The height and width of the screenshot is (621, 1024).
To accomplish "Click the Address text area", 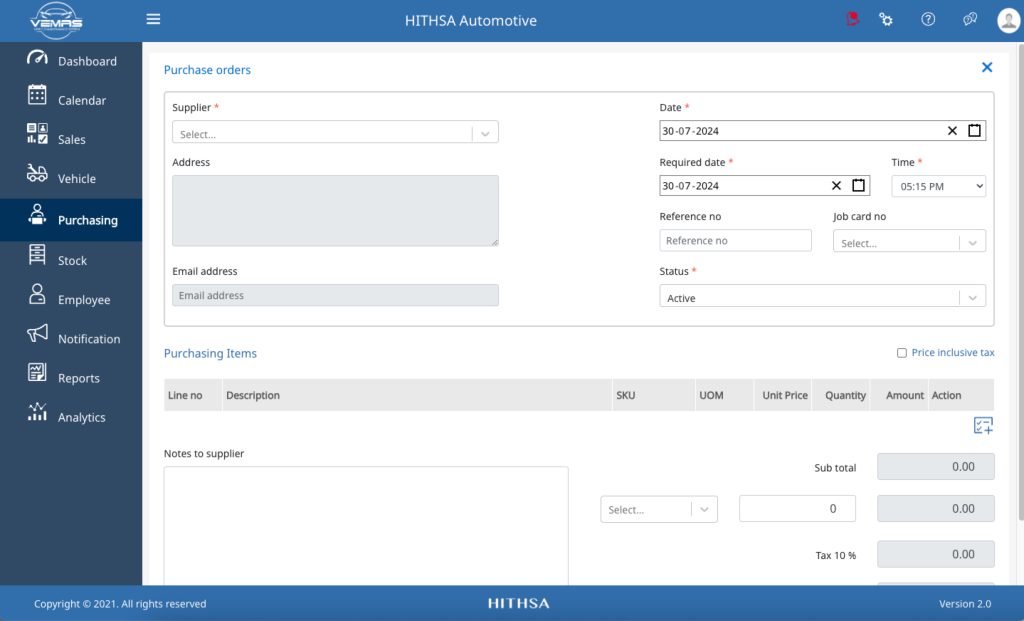I will pos(335,210).
